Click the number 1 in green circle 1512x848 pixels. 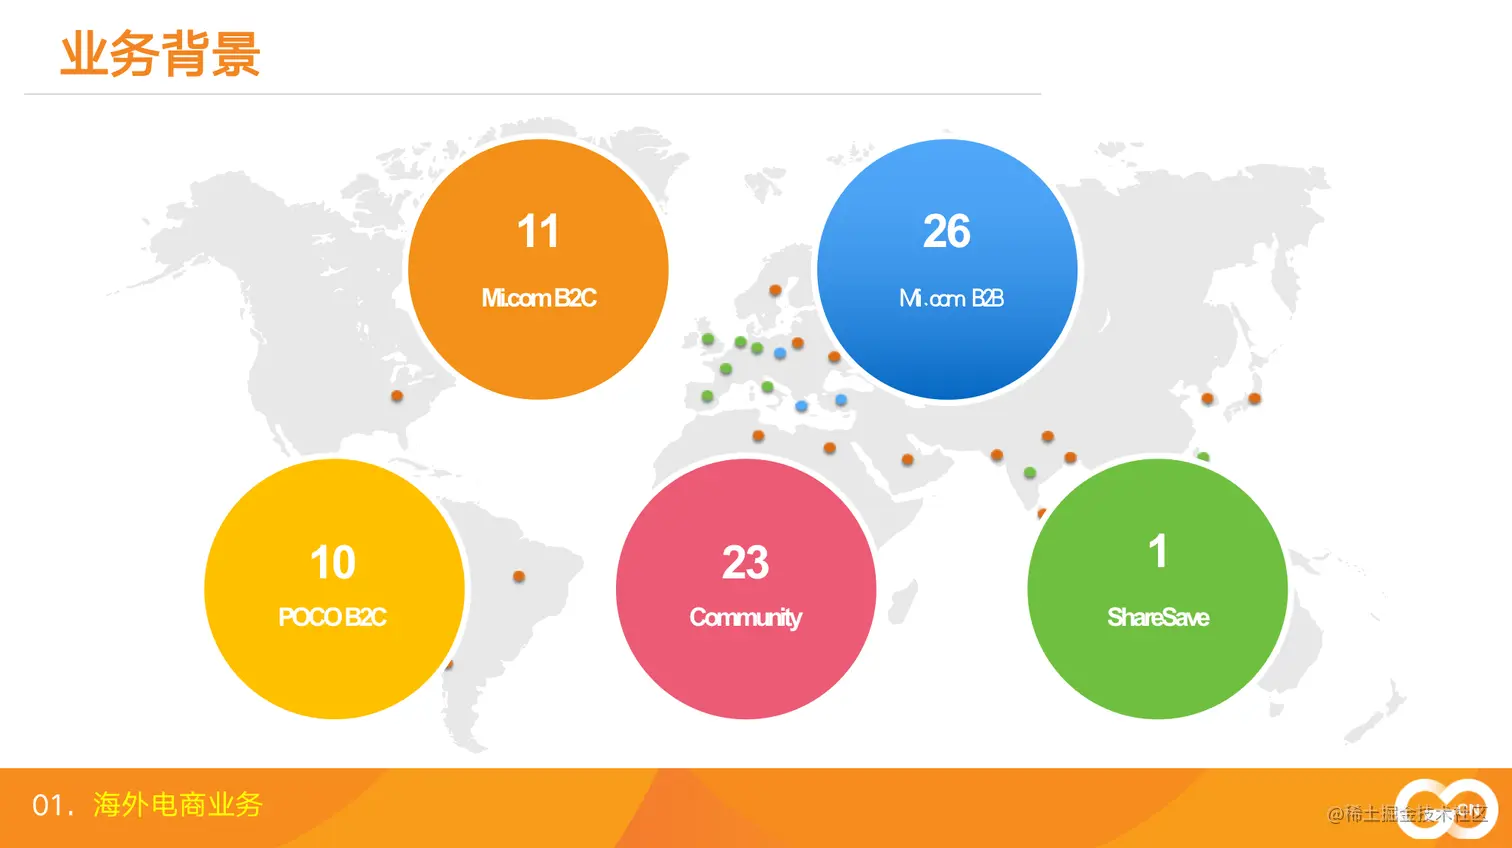pos(1158,551)
